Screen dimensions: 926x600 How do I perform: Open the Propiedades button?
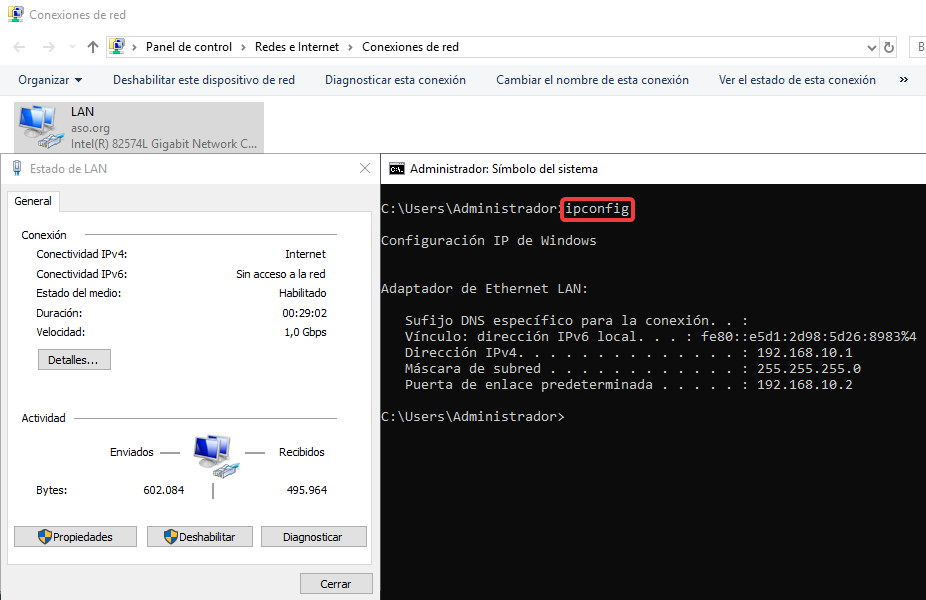click(75, 537)
